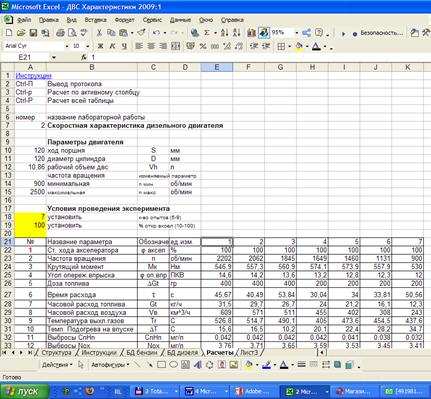Open the zoom 95% dropdown

point(296,33)
